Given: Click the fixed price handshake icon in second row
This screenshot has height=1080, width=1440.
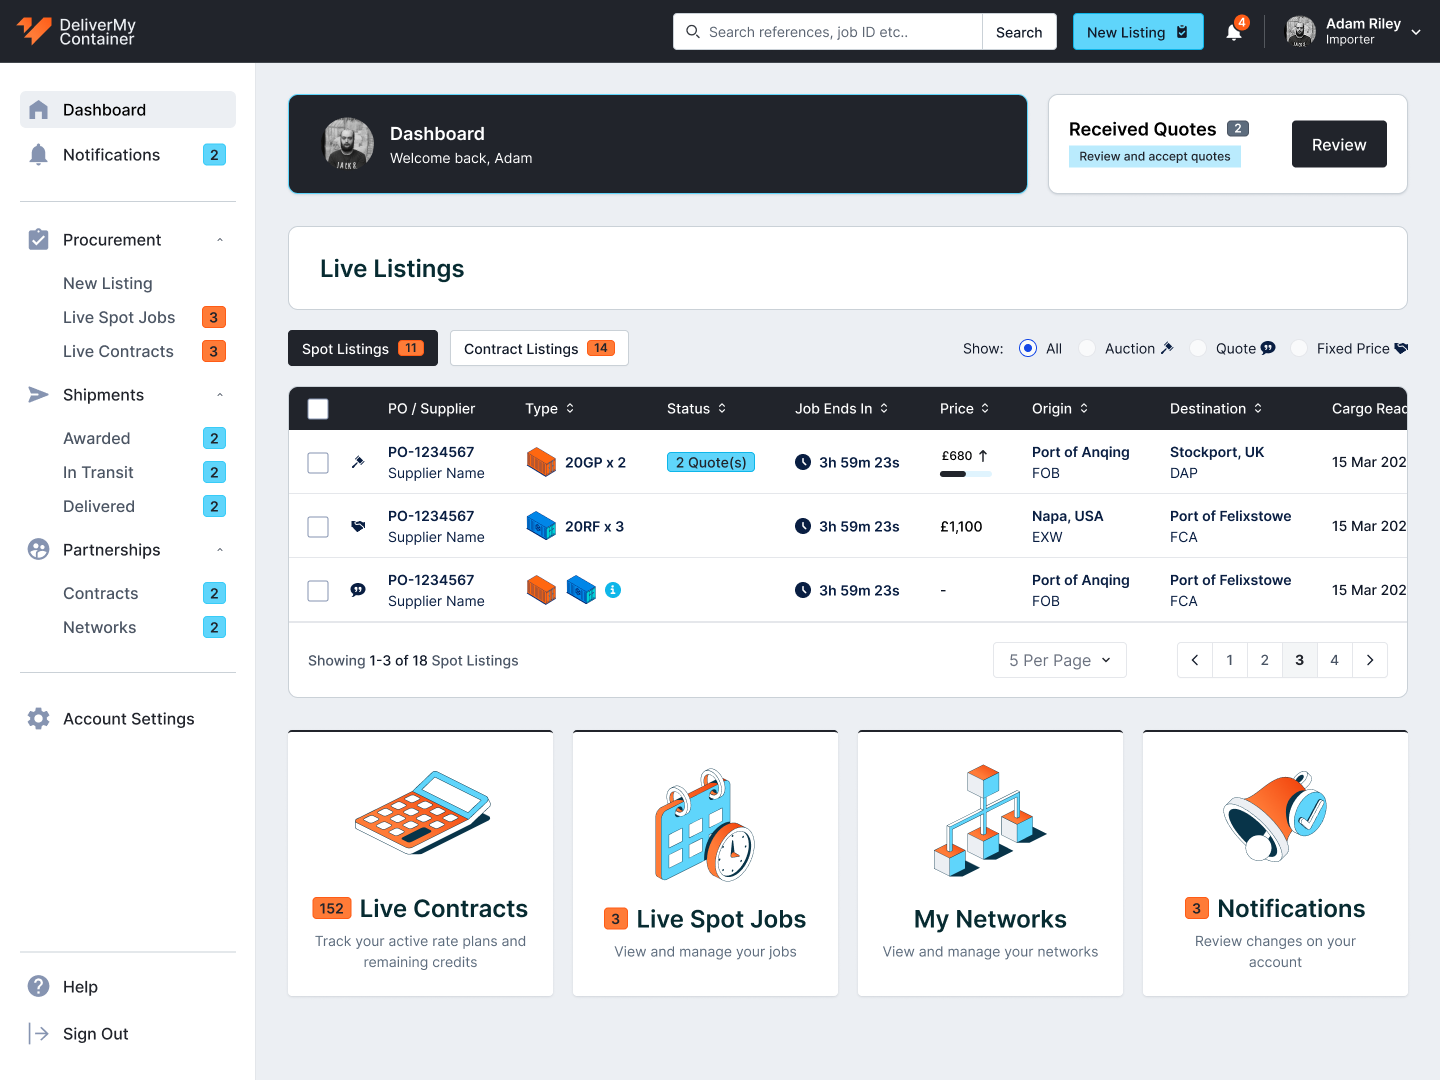Looking at the screenshot, I should pos(358,526).
